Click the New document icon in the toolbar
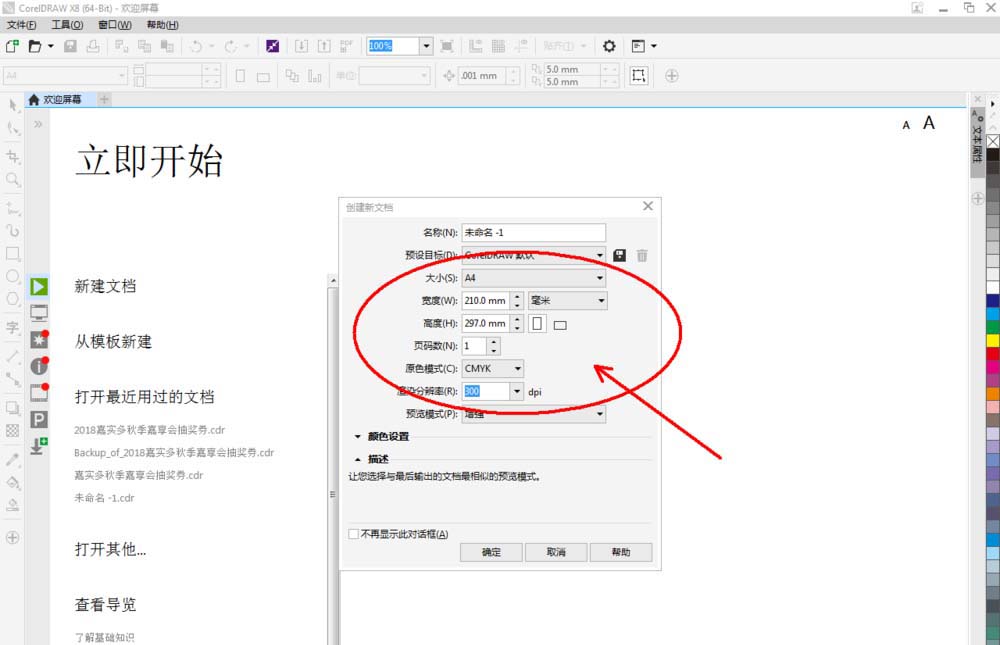1000x645 pixels. (12, 46)
